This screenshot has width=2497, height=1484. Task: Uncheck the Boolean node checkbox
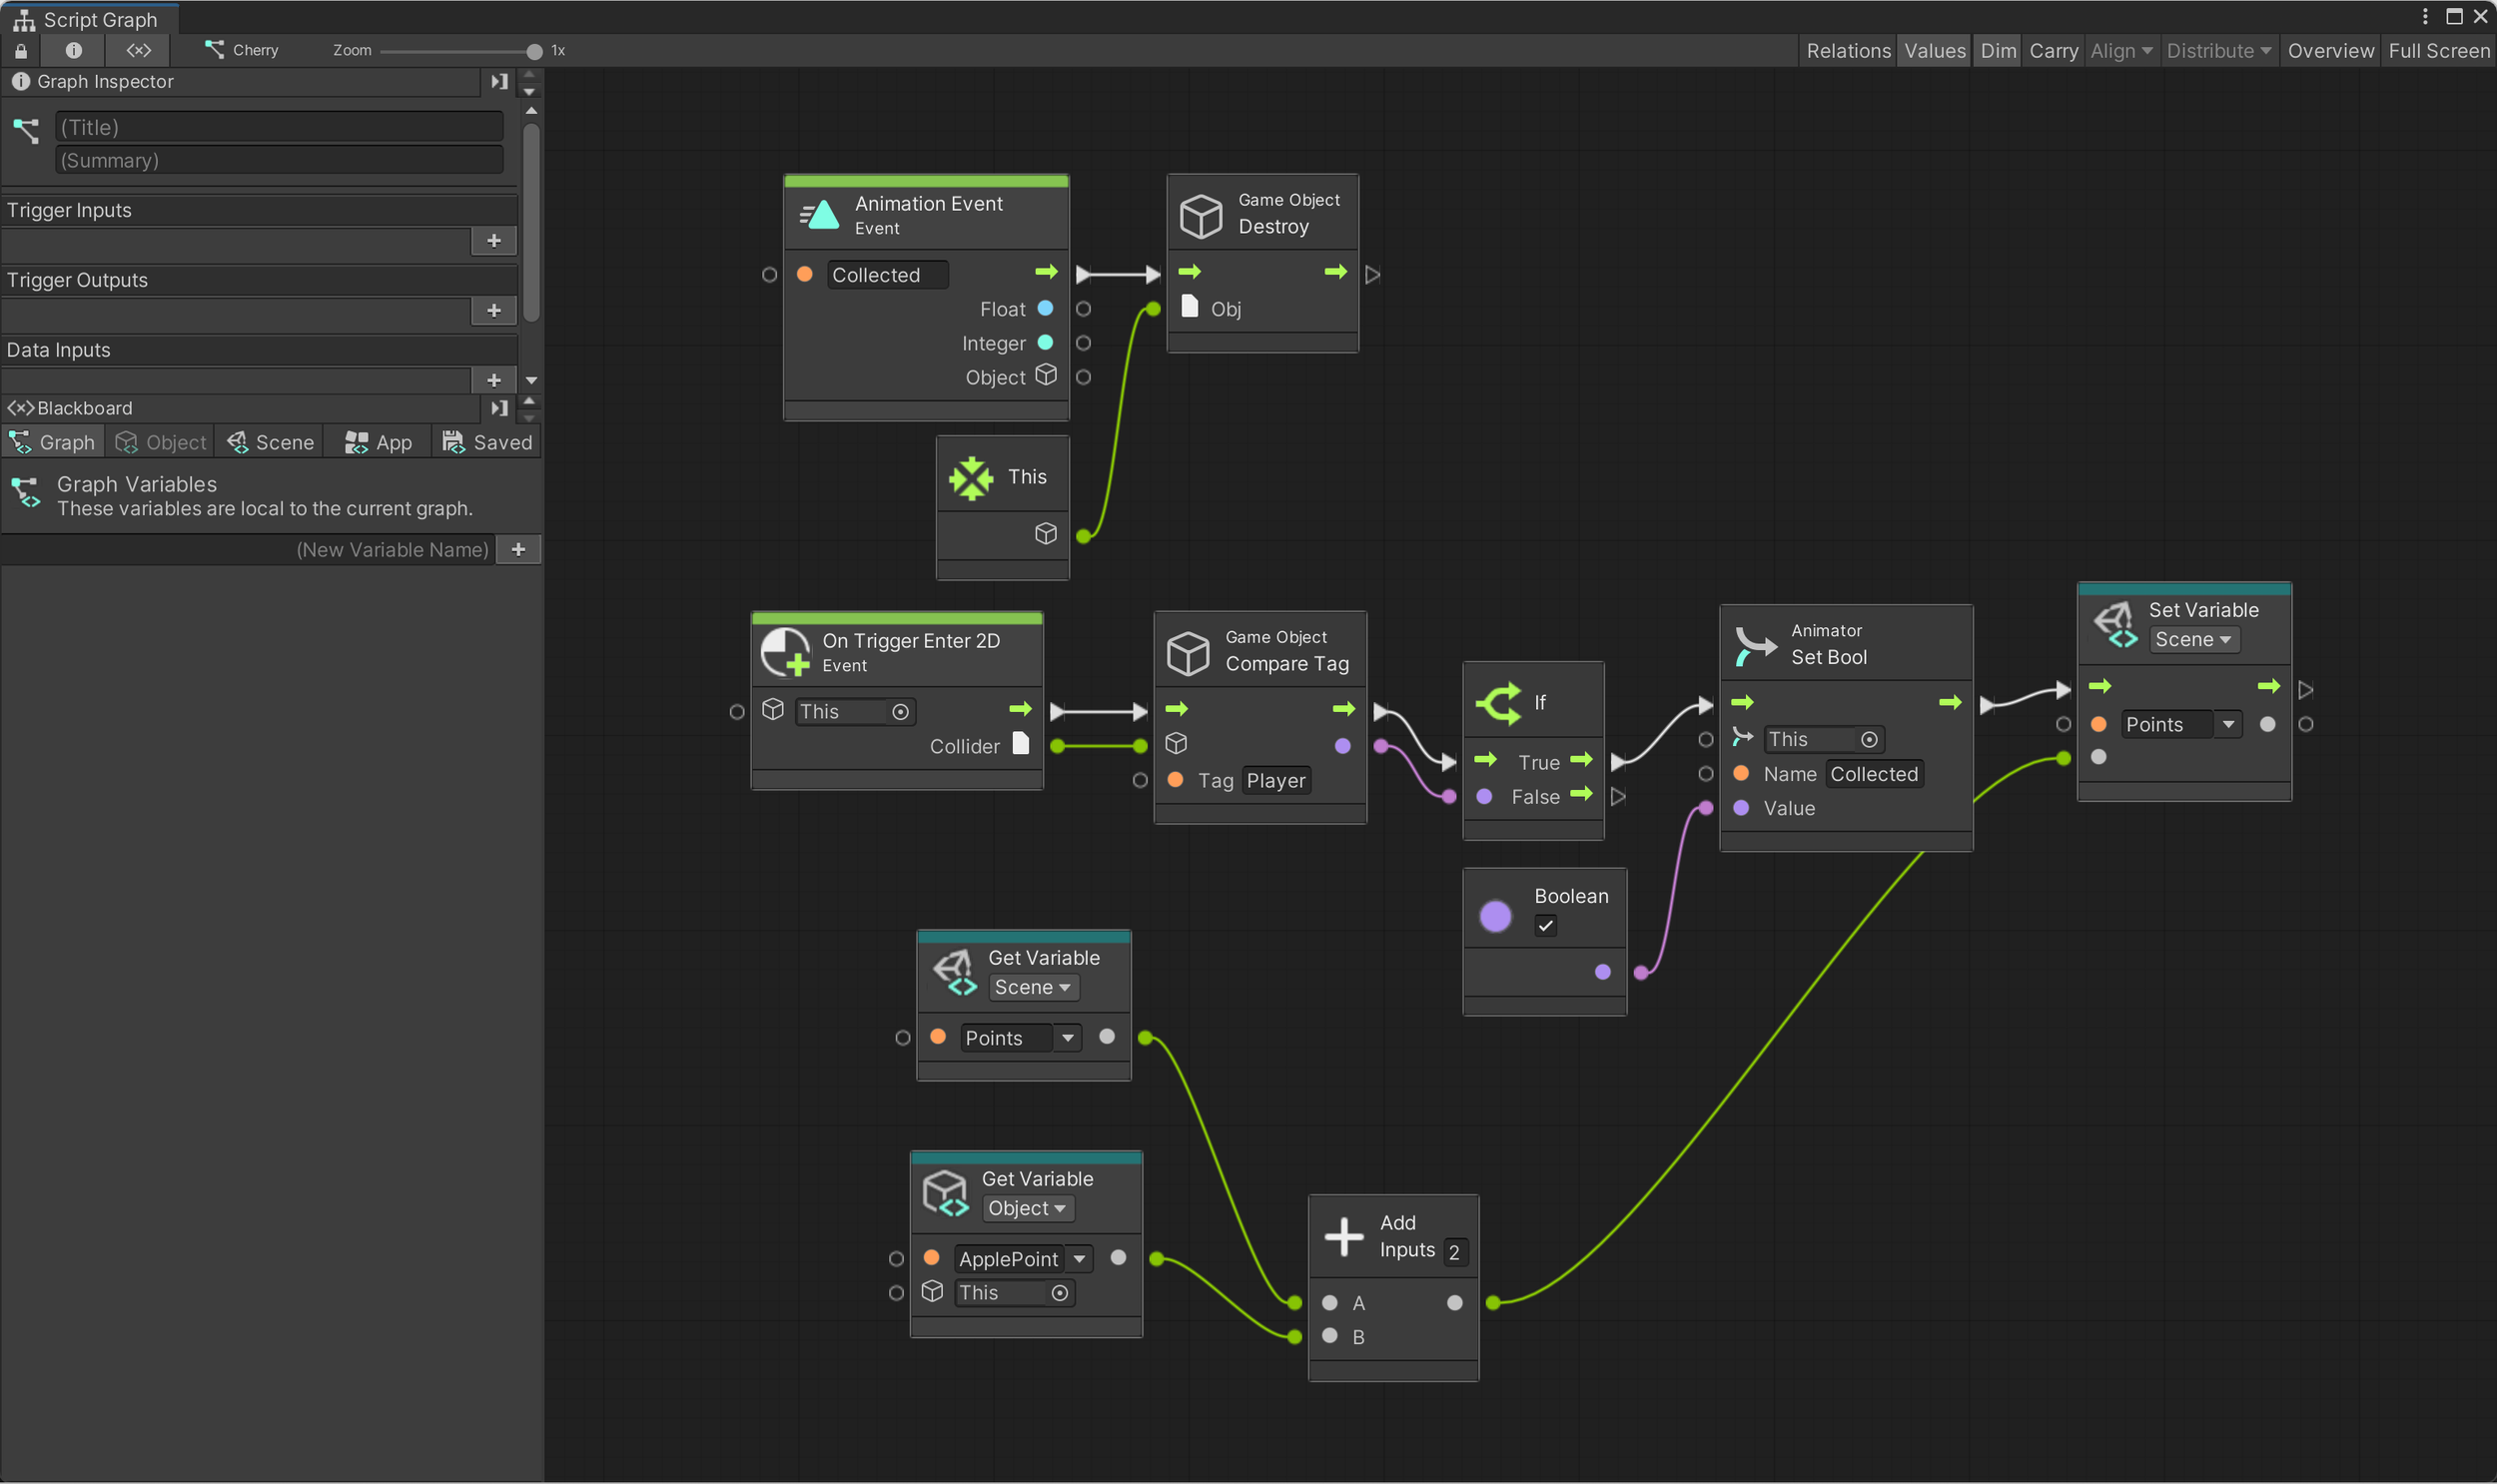click(x=1545, y=926)
